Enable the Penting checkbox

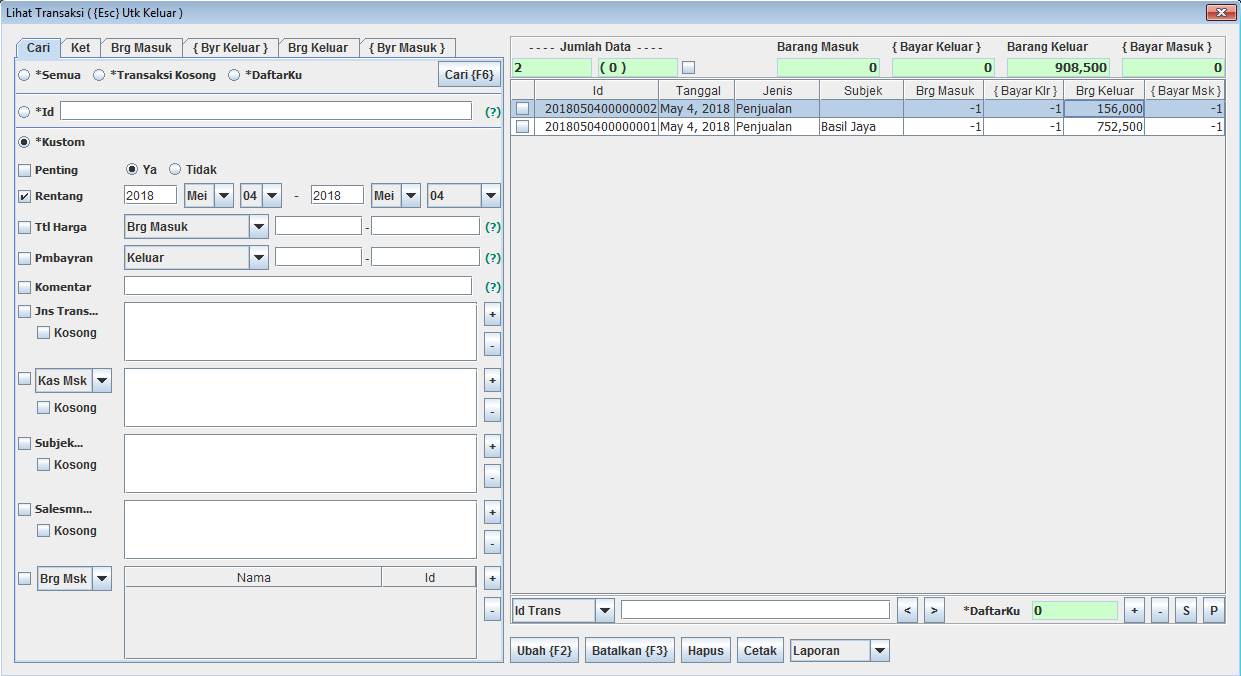tap(25, 170)
